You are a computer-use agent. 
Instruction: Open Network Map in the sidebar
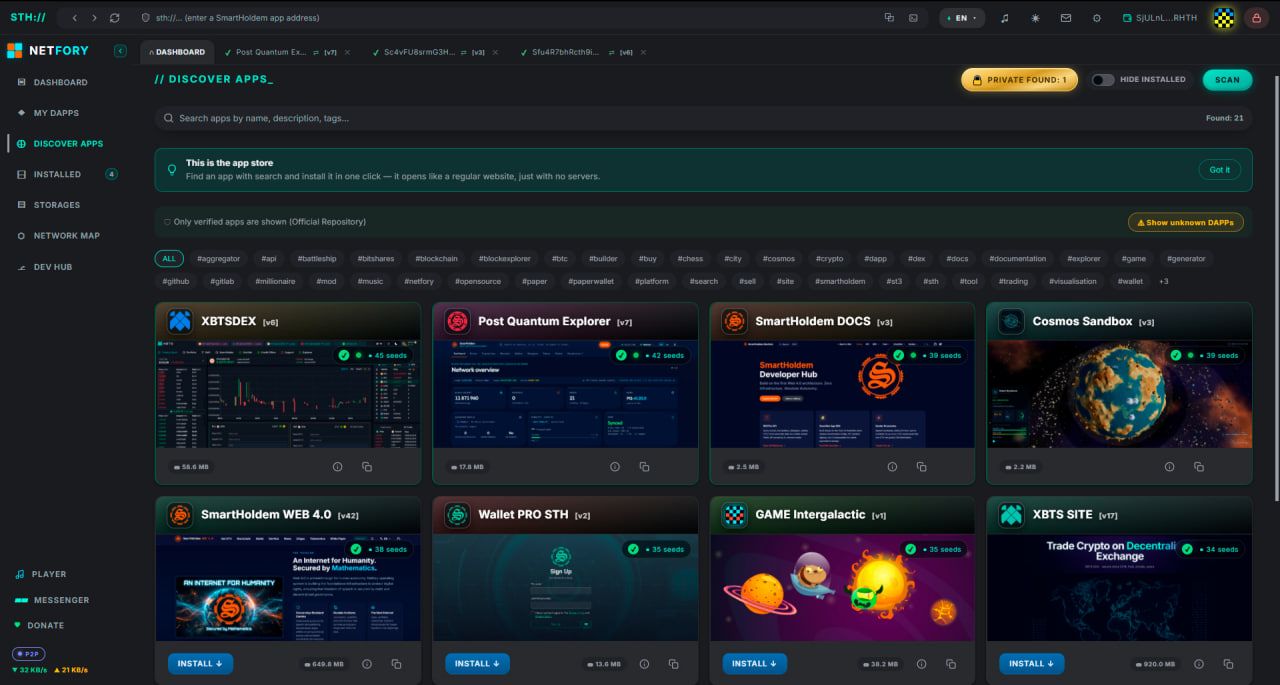66,236
